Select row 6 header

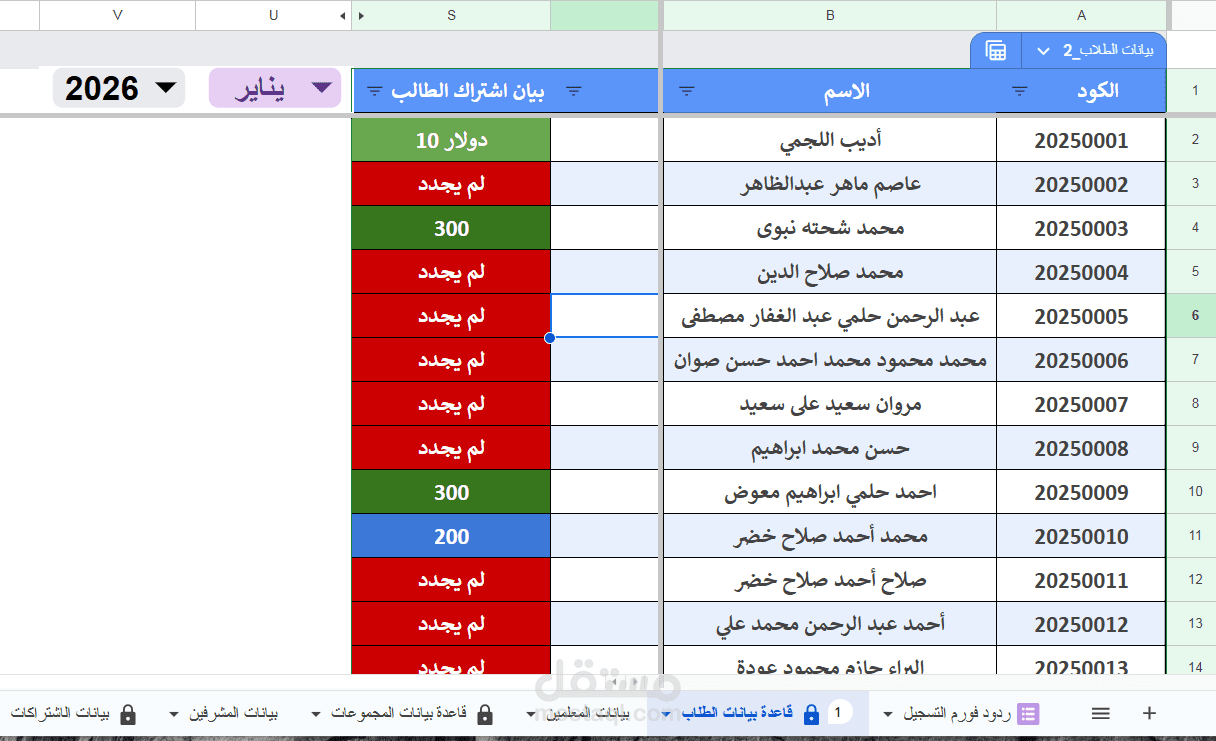click(1194, 316)
